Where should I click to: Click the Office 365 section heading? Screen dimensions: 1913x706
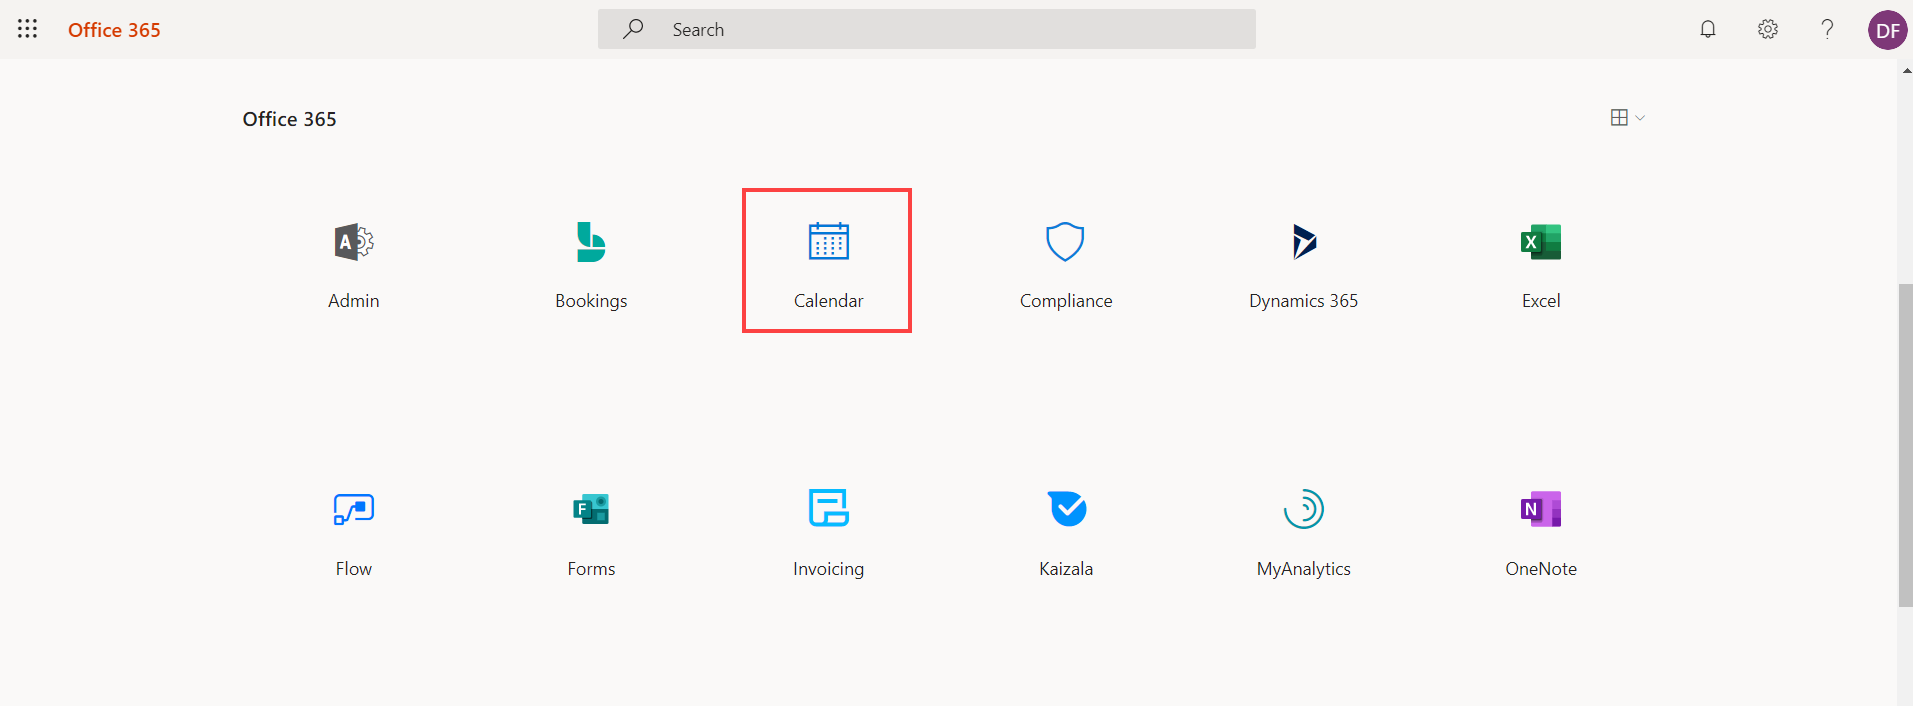tap(290, 119)
